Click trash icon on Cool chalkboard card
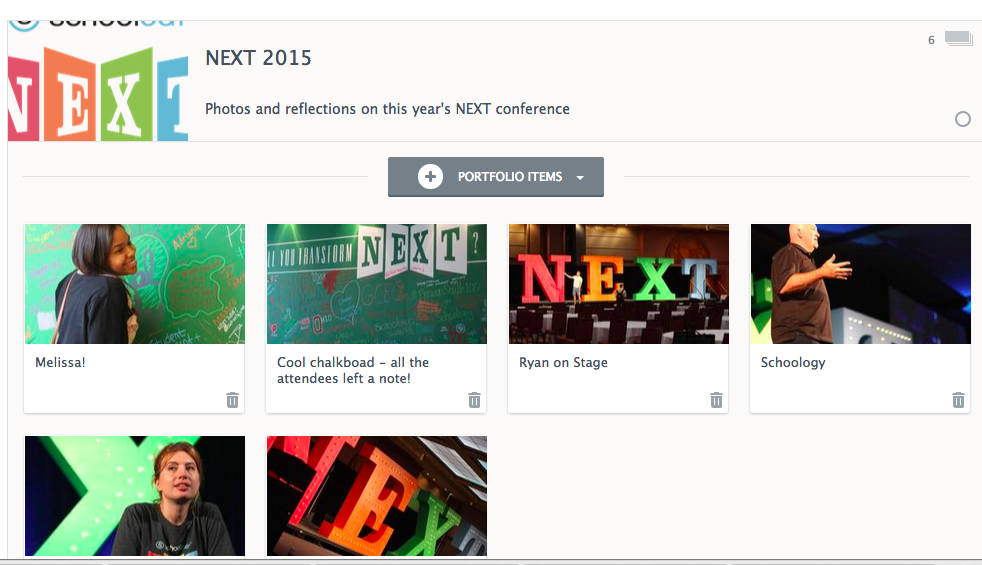982x565 pixels. [474, 400]
